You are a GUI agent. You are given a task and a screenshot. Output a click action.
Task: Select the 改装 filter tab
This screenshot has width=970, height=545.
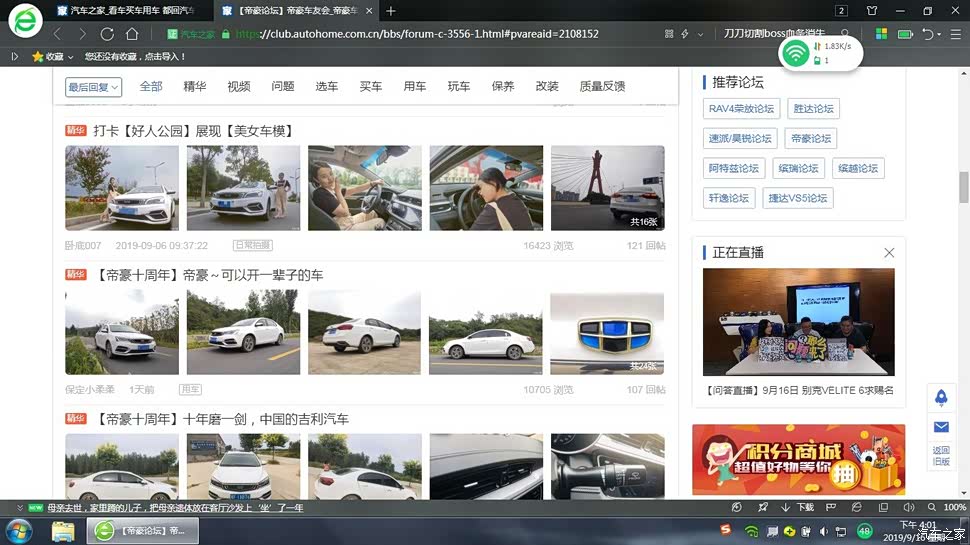547,87
